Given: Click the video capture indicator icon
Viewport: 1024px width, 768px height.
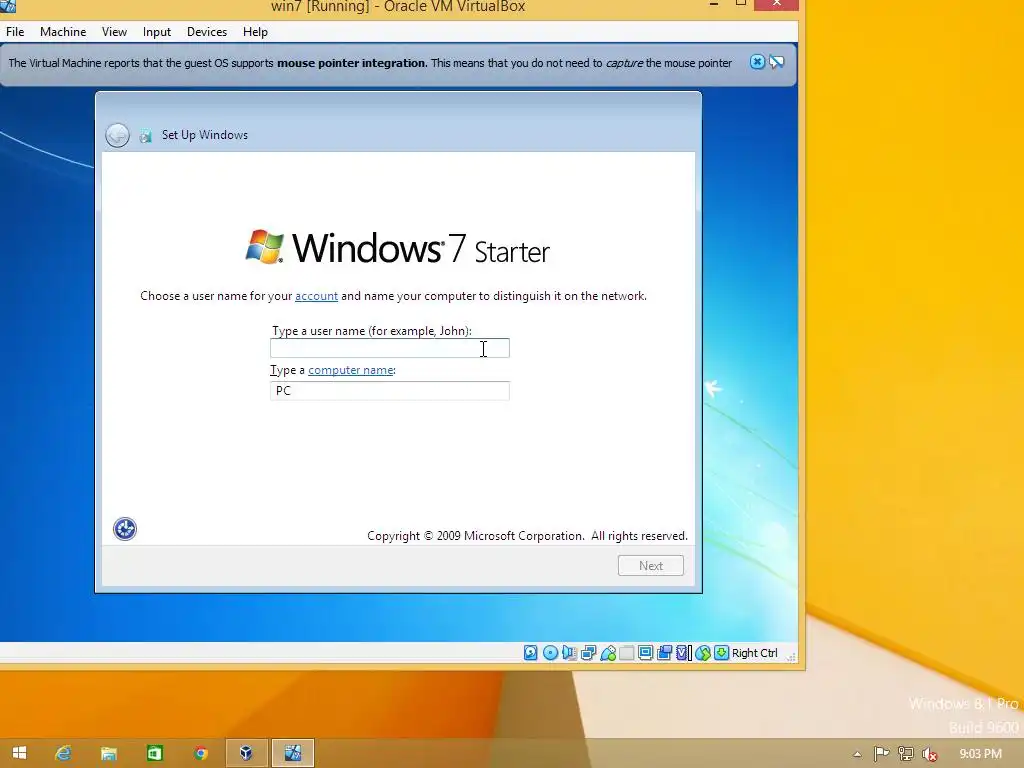Looking at the screenshot, I should [x=665, y=652].
